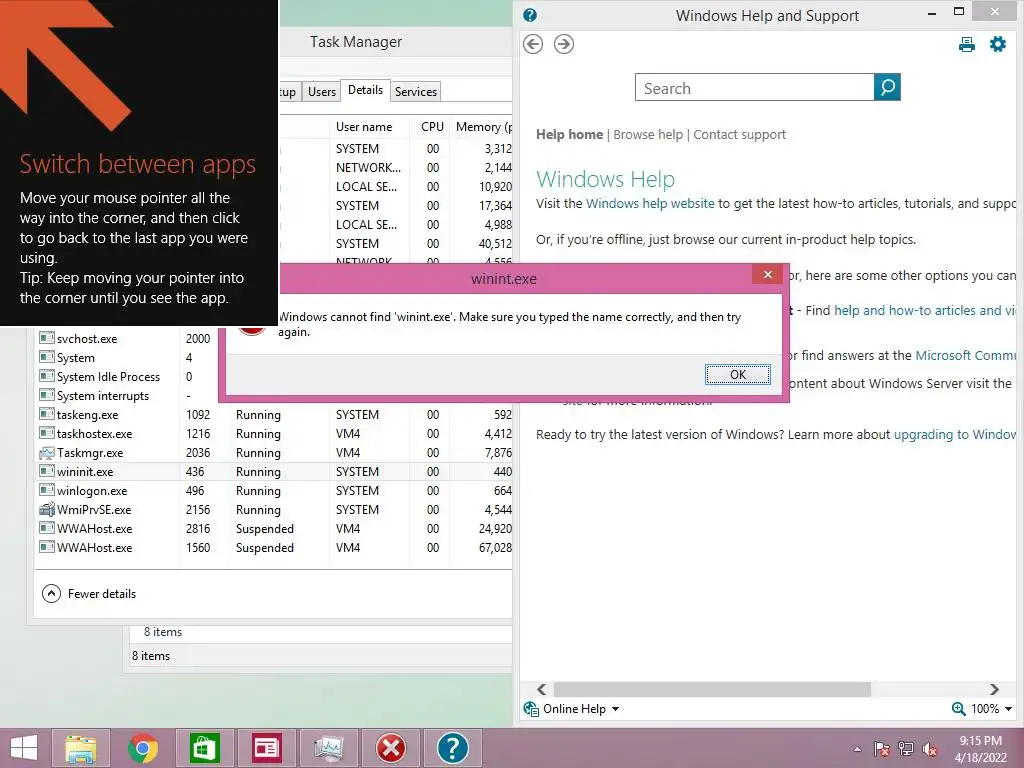Open the 100% zoom dropdown arrow
The width and height of the screenshot is (1024, 768).
(x=1008, y=709)
